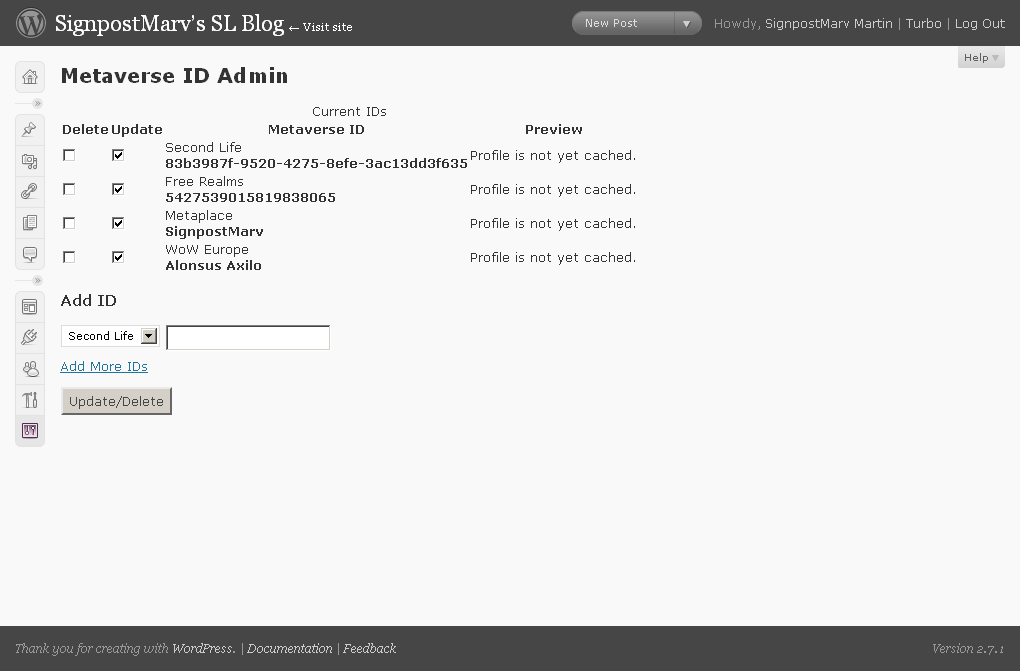This screenshot has height=671, width=1020.
Task: Click the Log Out link
Action: [980, 23]
